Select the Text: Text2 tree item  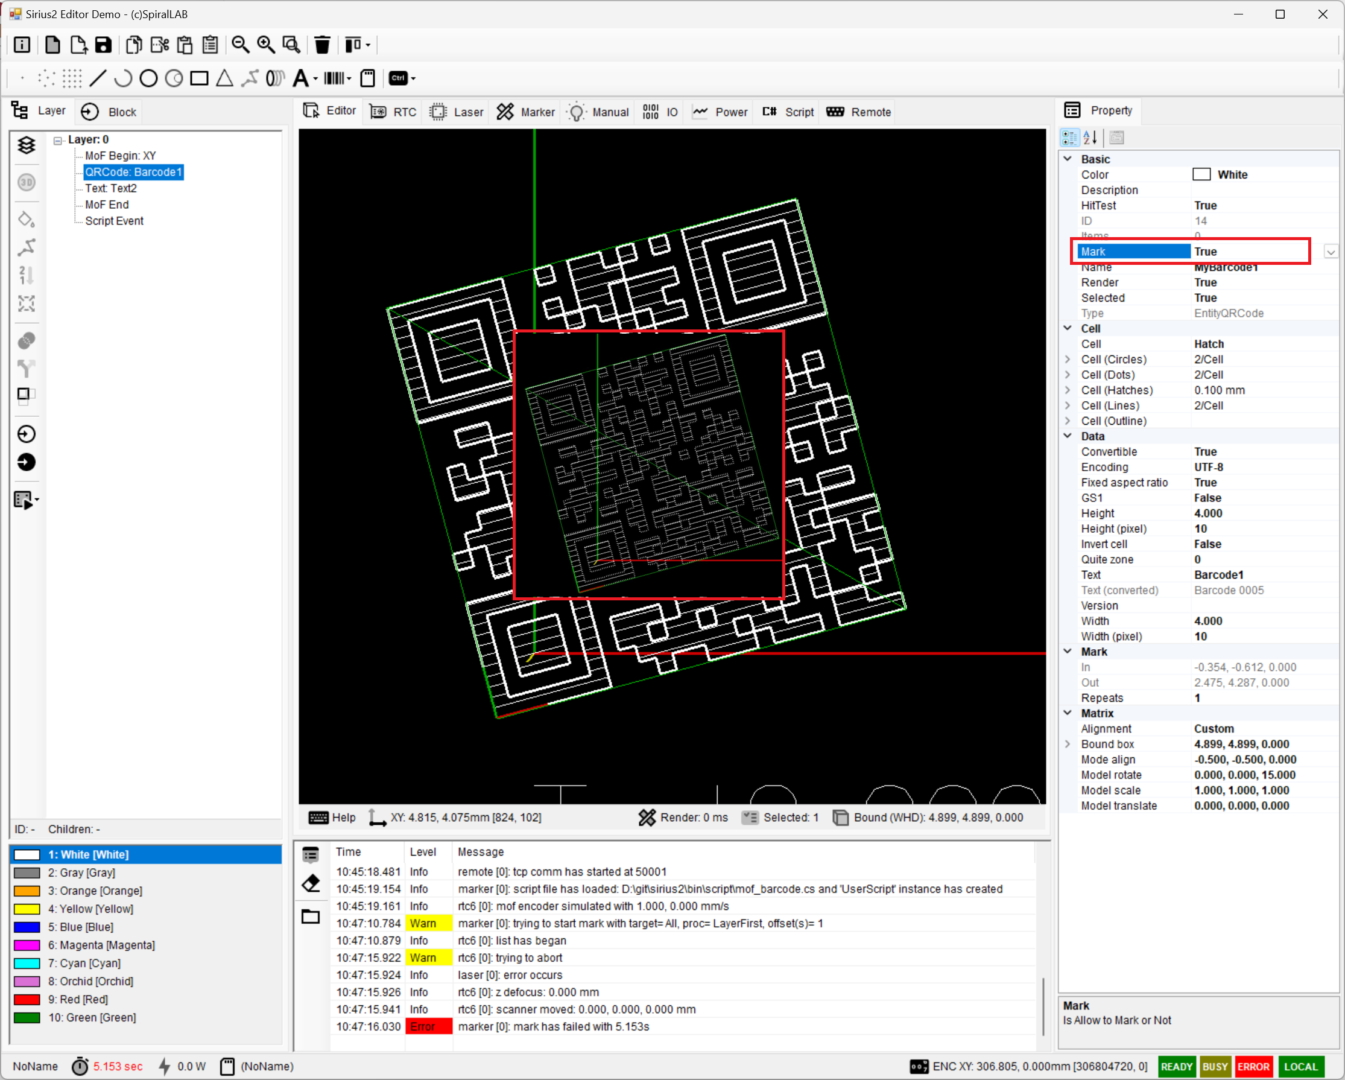point(111,188)
